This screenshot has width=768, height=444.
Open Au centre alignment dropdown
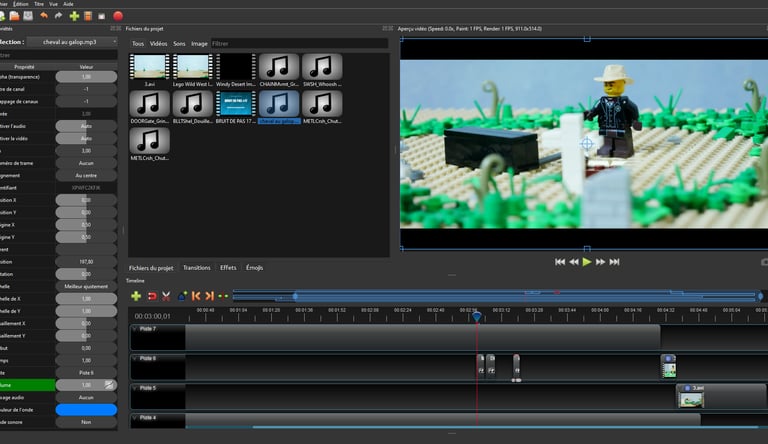click(86, 175)
